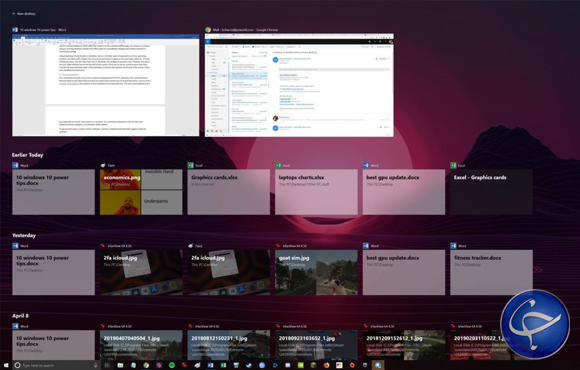
Task: Open 10 windows 10 power tips.docx under Yesterday
Action: click(x=53, y=272)
